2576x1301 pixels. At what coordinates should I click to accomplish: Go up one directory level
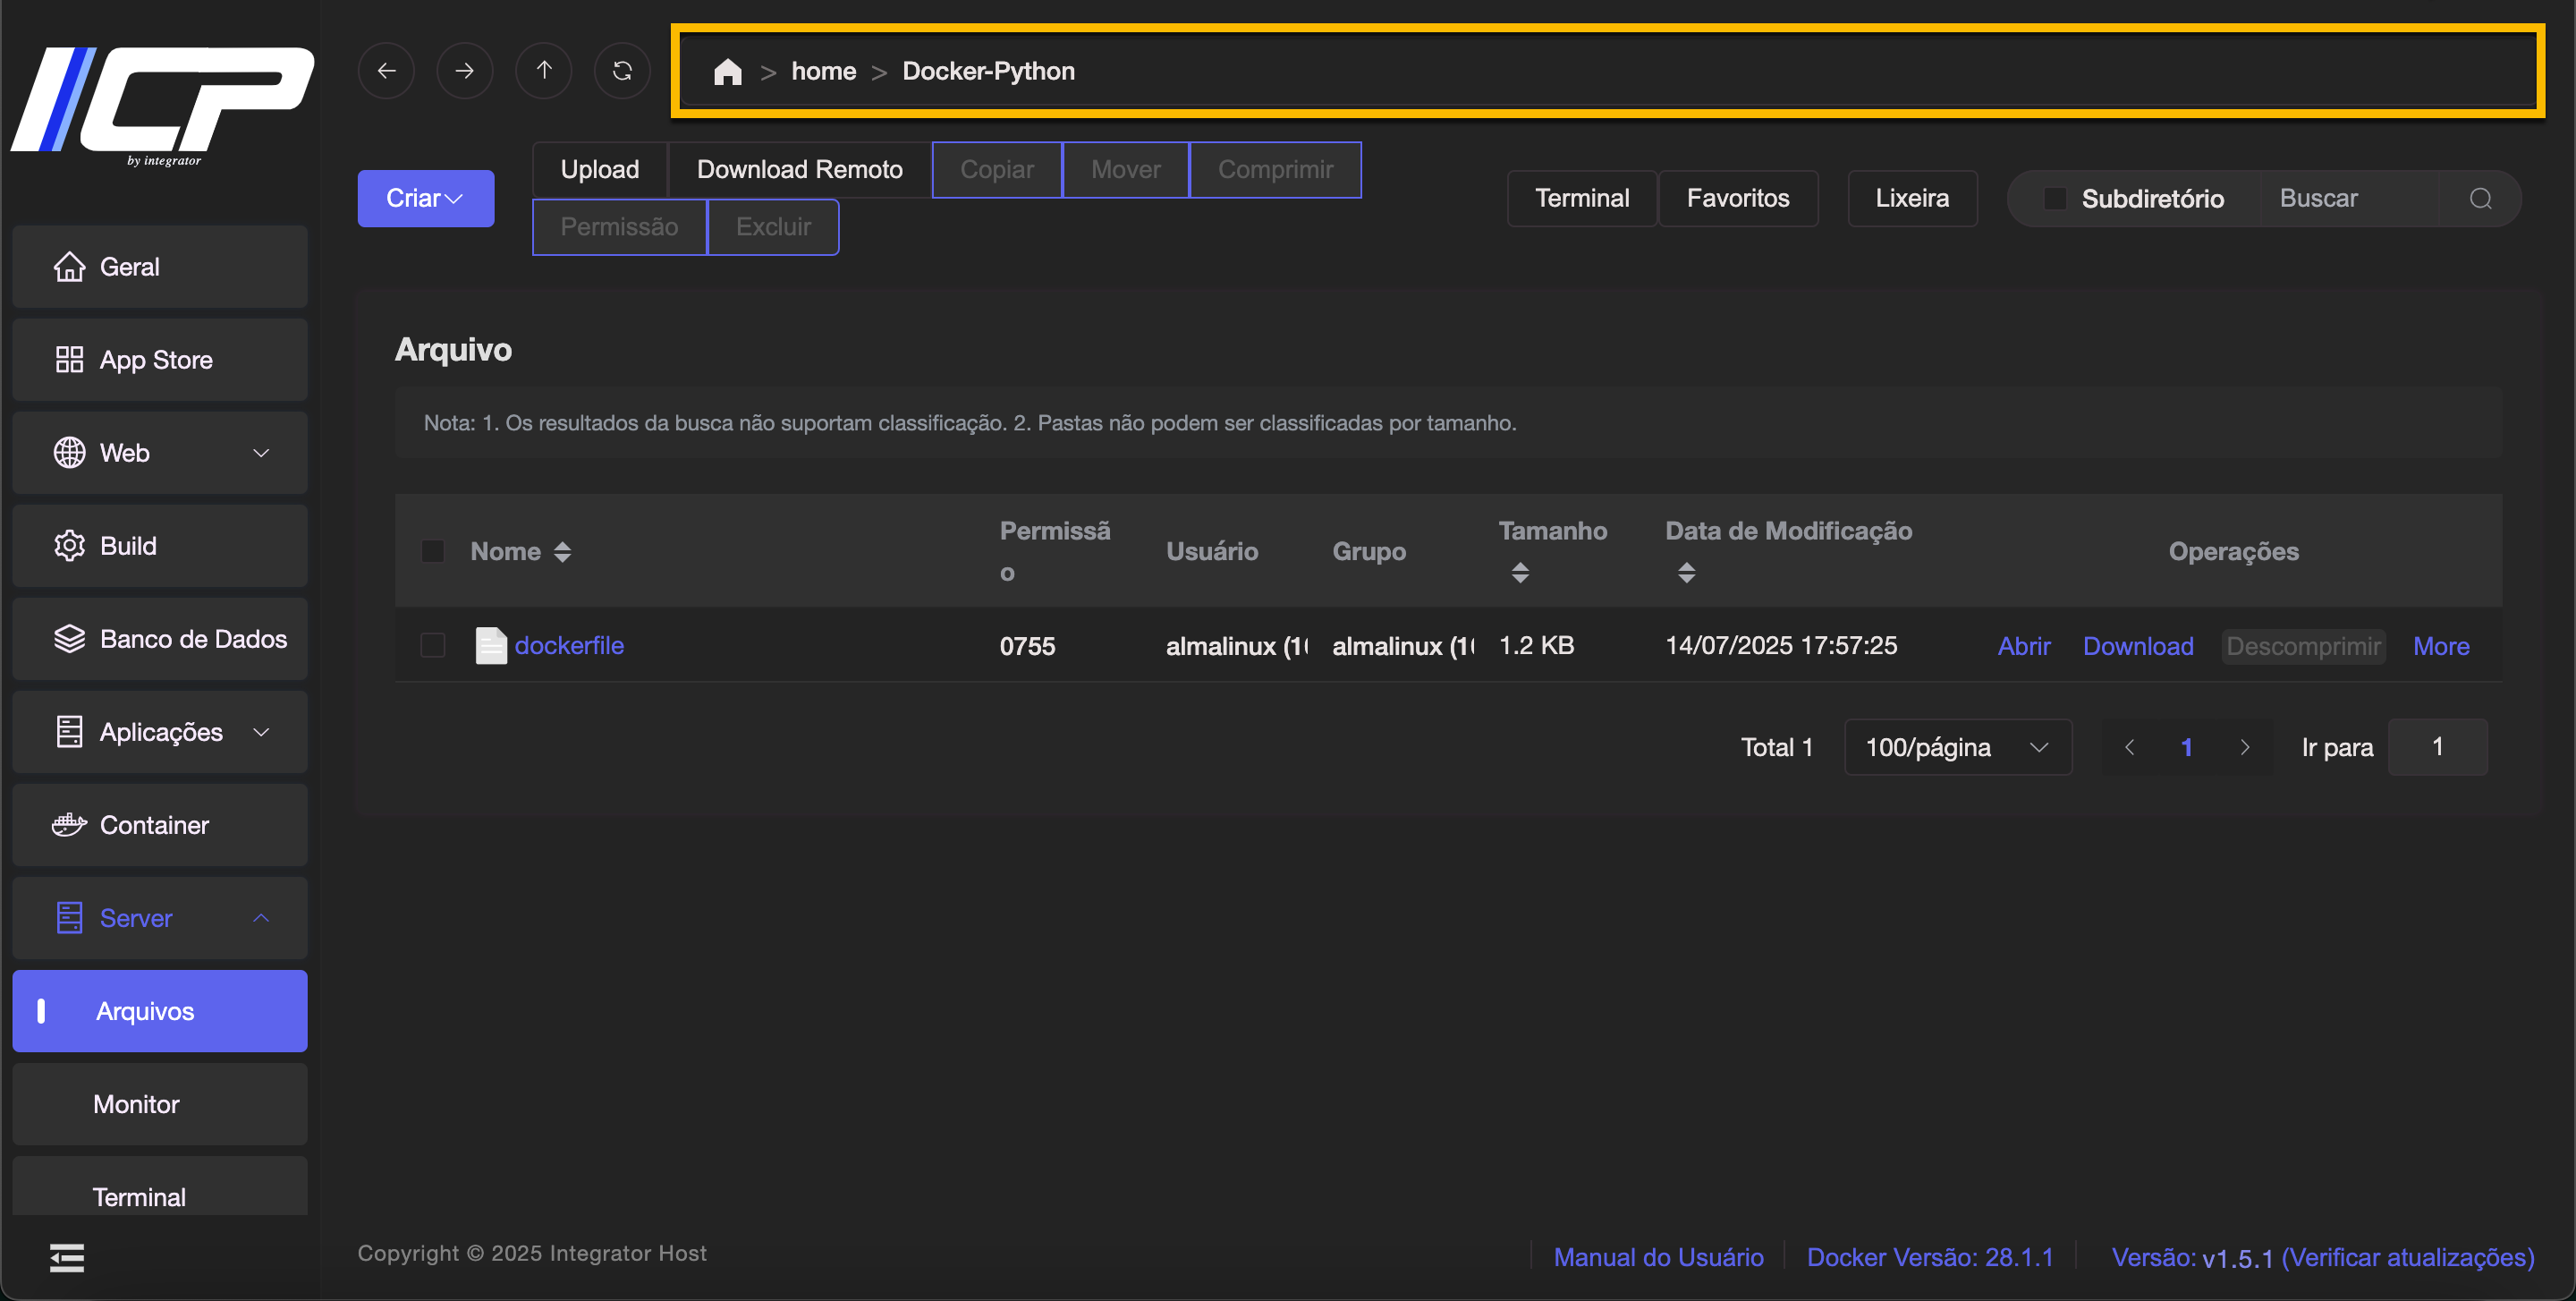click(543, 71)
